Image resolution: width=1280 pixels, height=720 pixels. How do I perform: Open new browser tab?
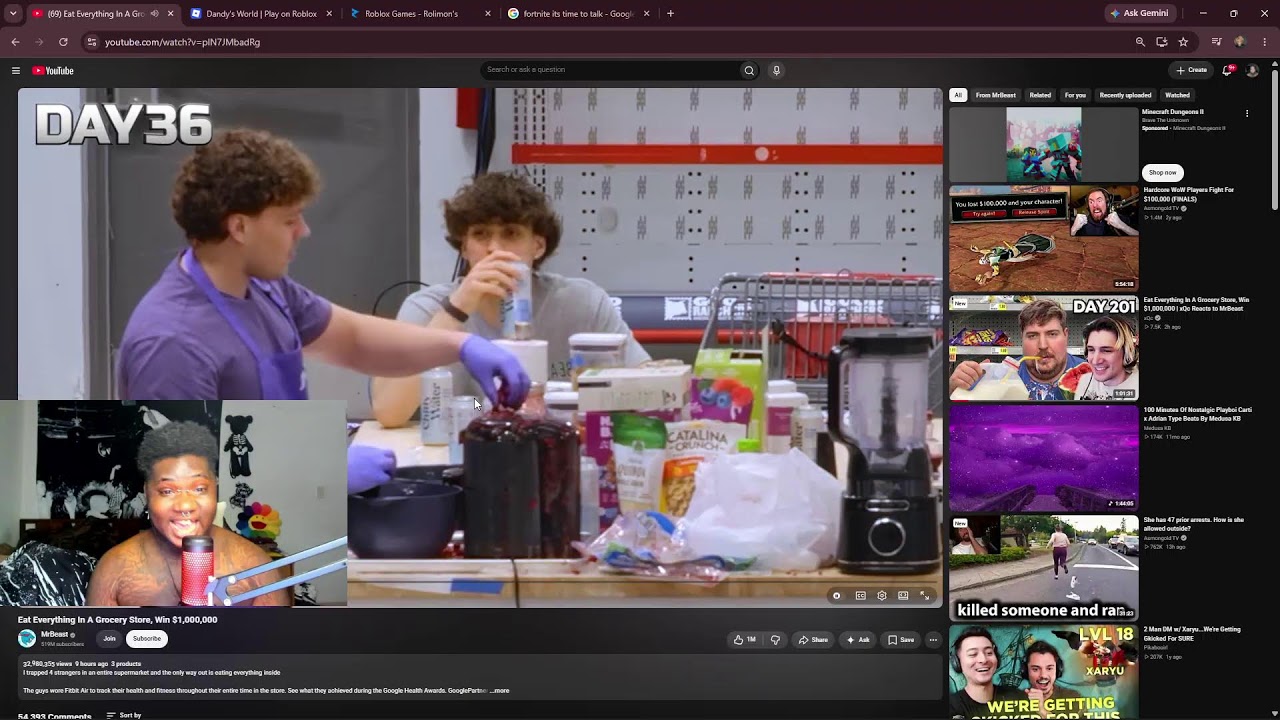670,14
